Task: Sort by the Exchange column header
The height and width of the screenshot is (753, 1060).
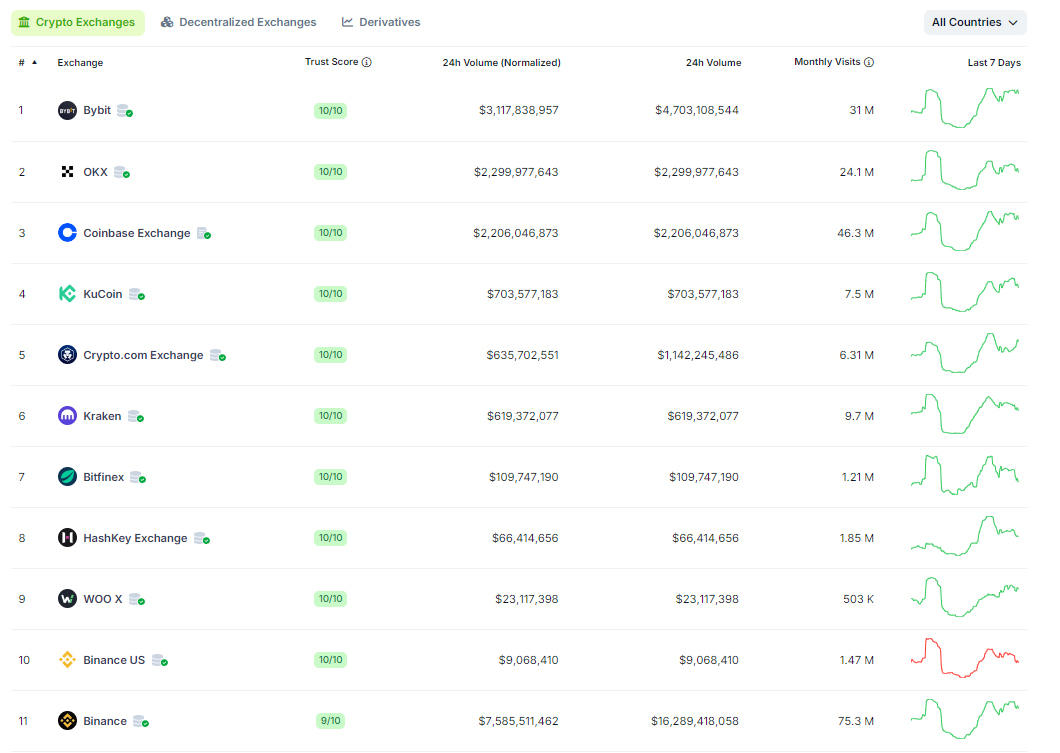Action: (80, 62)
